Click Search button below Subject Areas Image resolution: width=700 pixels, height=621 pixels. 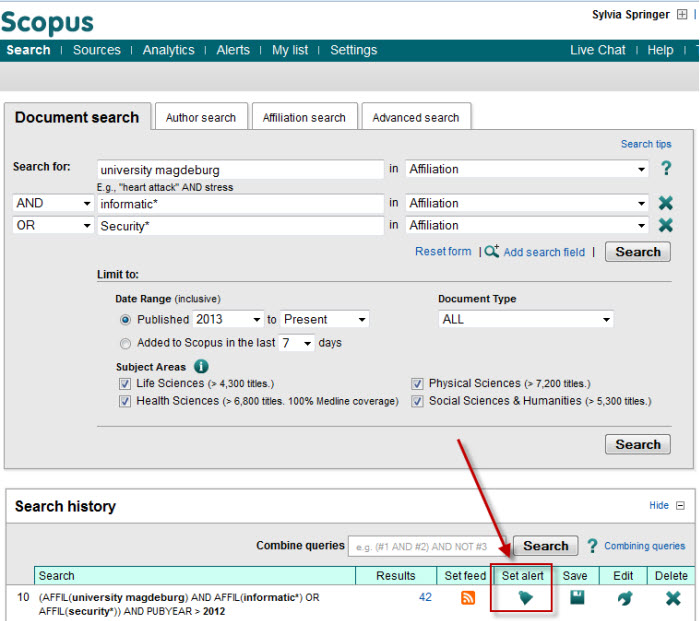pyautogui.click(x=638, y=444)
